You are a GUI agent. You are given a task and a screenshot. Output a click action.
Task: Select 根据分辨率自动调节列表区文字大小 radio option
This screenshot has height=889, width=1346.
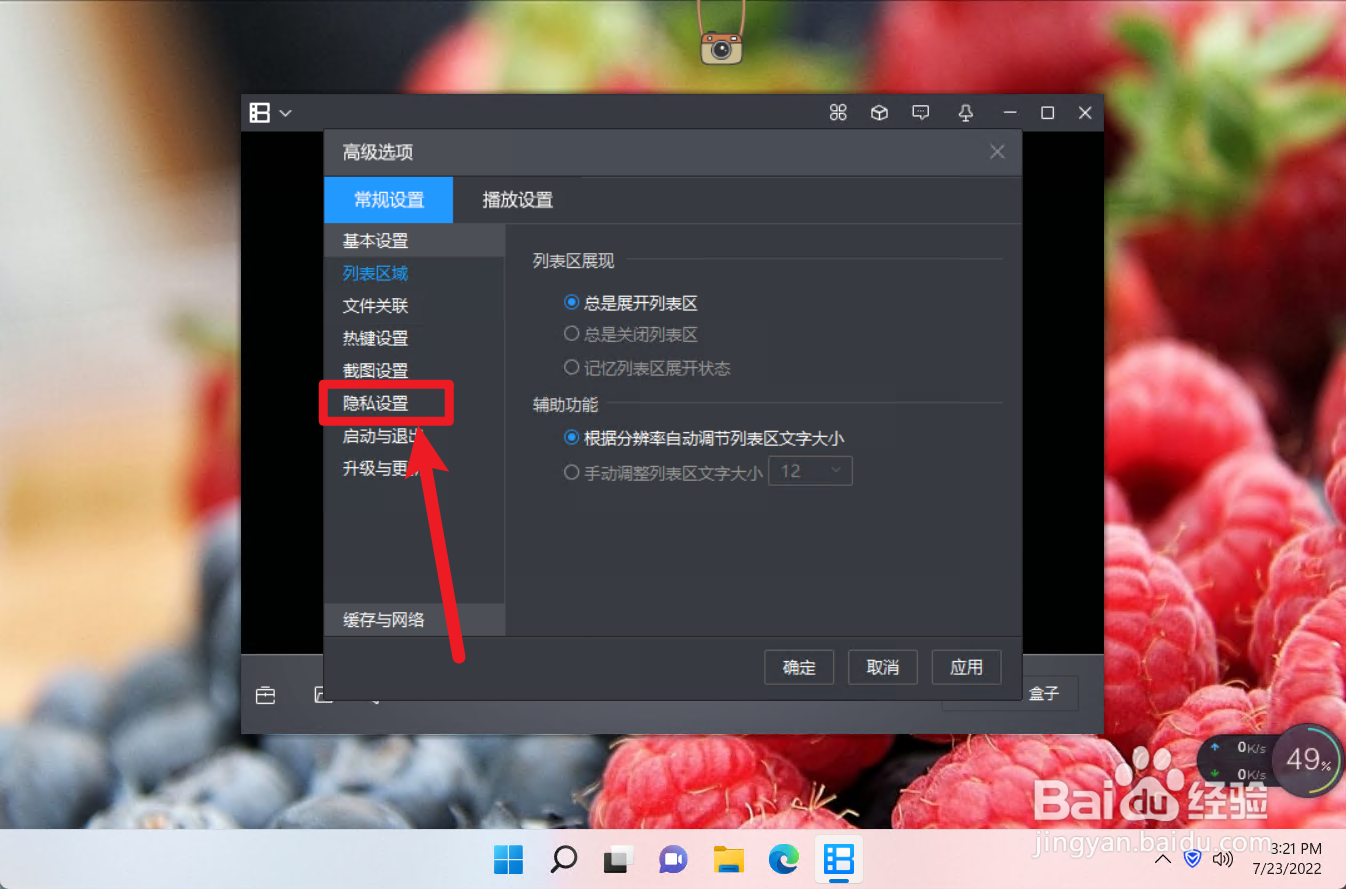coord(705,438)
